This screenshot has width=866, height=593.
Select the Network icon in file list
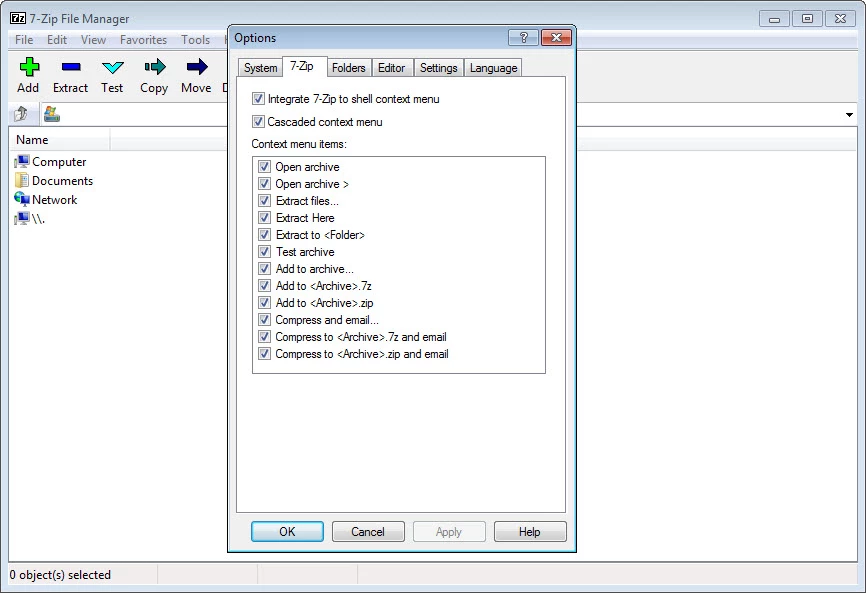click(22, 199)
